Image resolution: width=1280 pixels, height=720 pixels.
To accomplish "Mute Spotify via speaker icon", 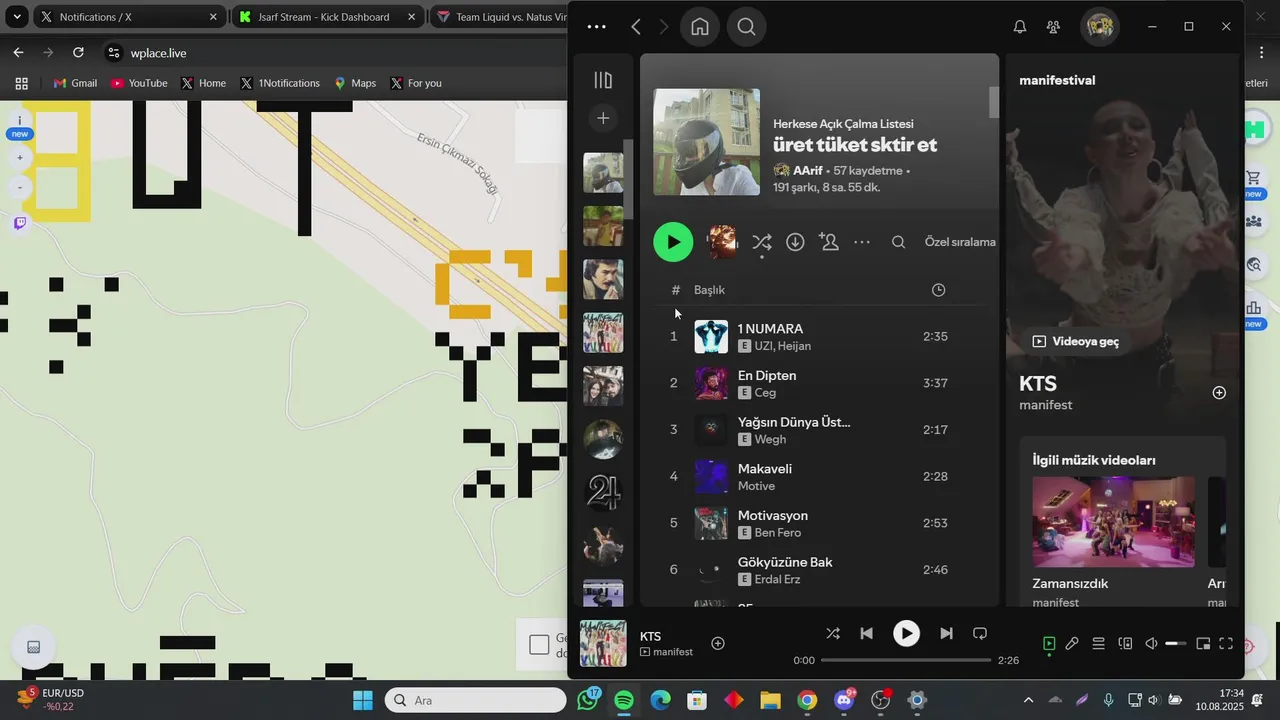I will point(1151,644).
